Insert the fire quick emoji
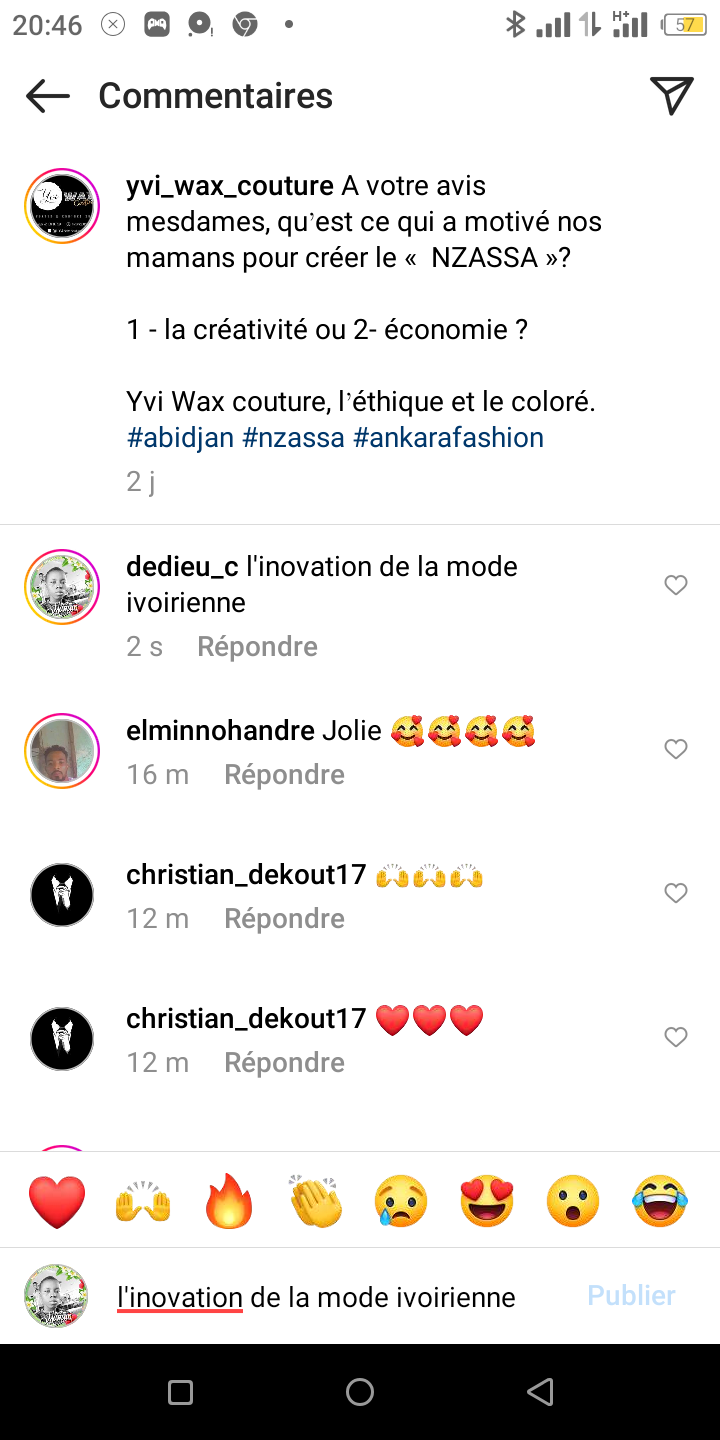Screen dimensions: 720x1440 click(x=229, y=1201)
